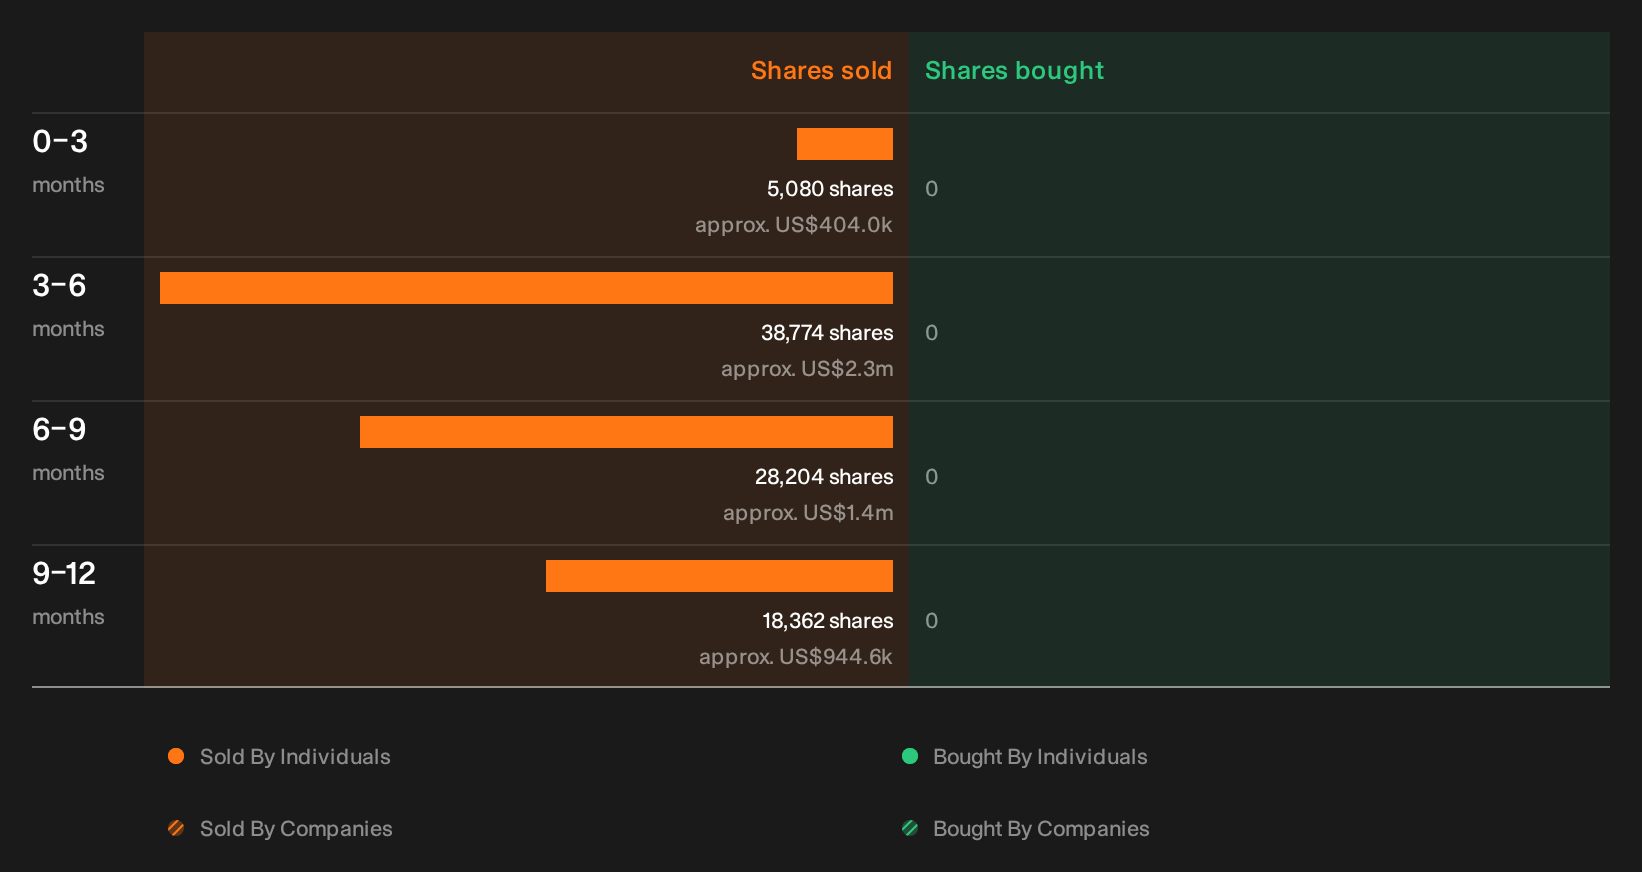Click the approx. US$404.0k amount
1642x872 pixels.
(794, 225)
